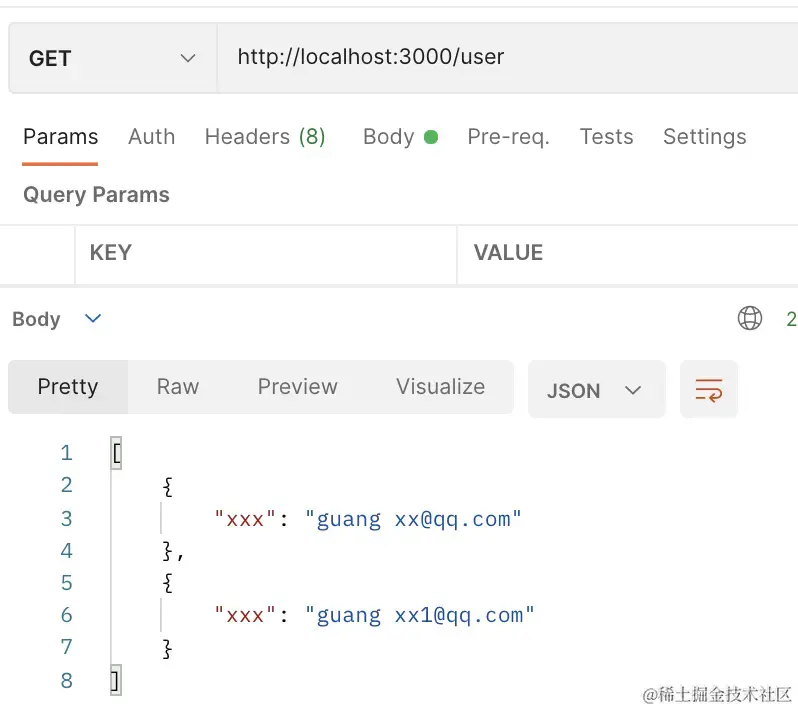
Task: Open the Visualize response view
Action: [x=440, y=387]
